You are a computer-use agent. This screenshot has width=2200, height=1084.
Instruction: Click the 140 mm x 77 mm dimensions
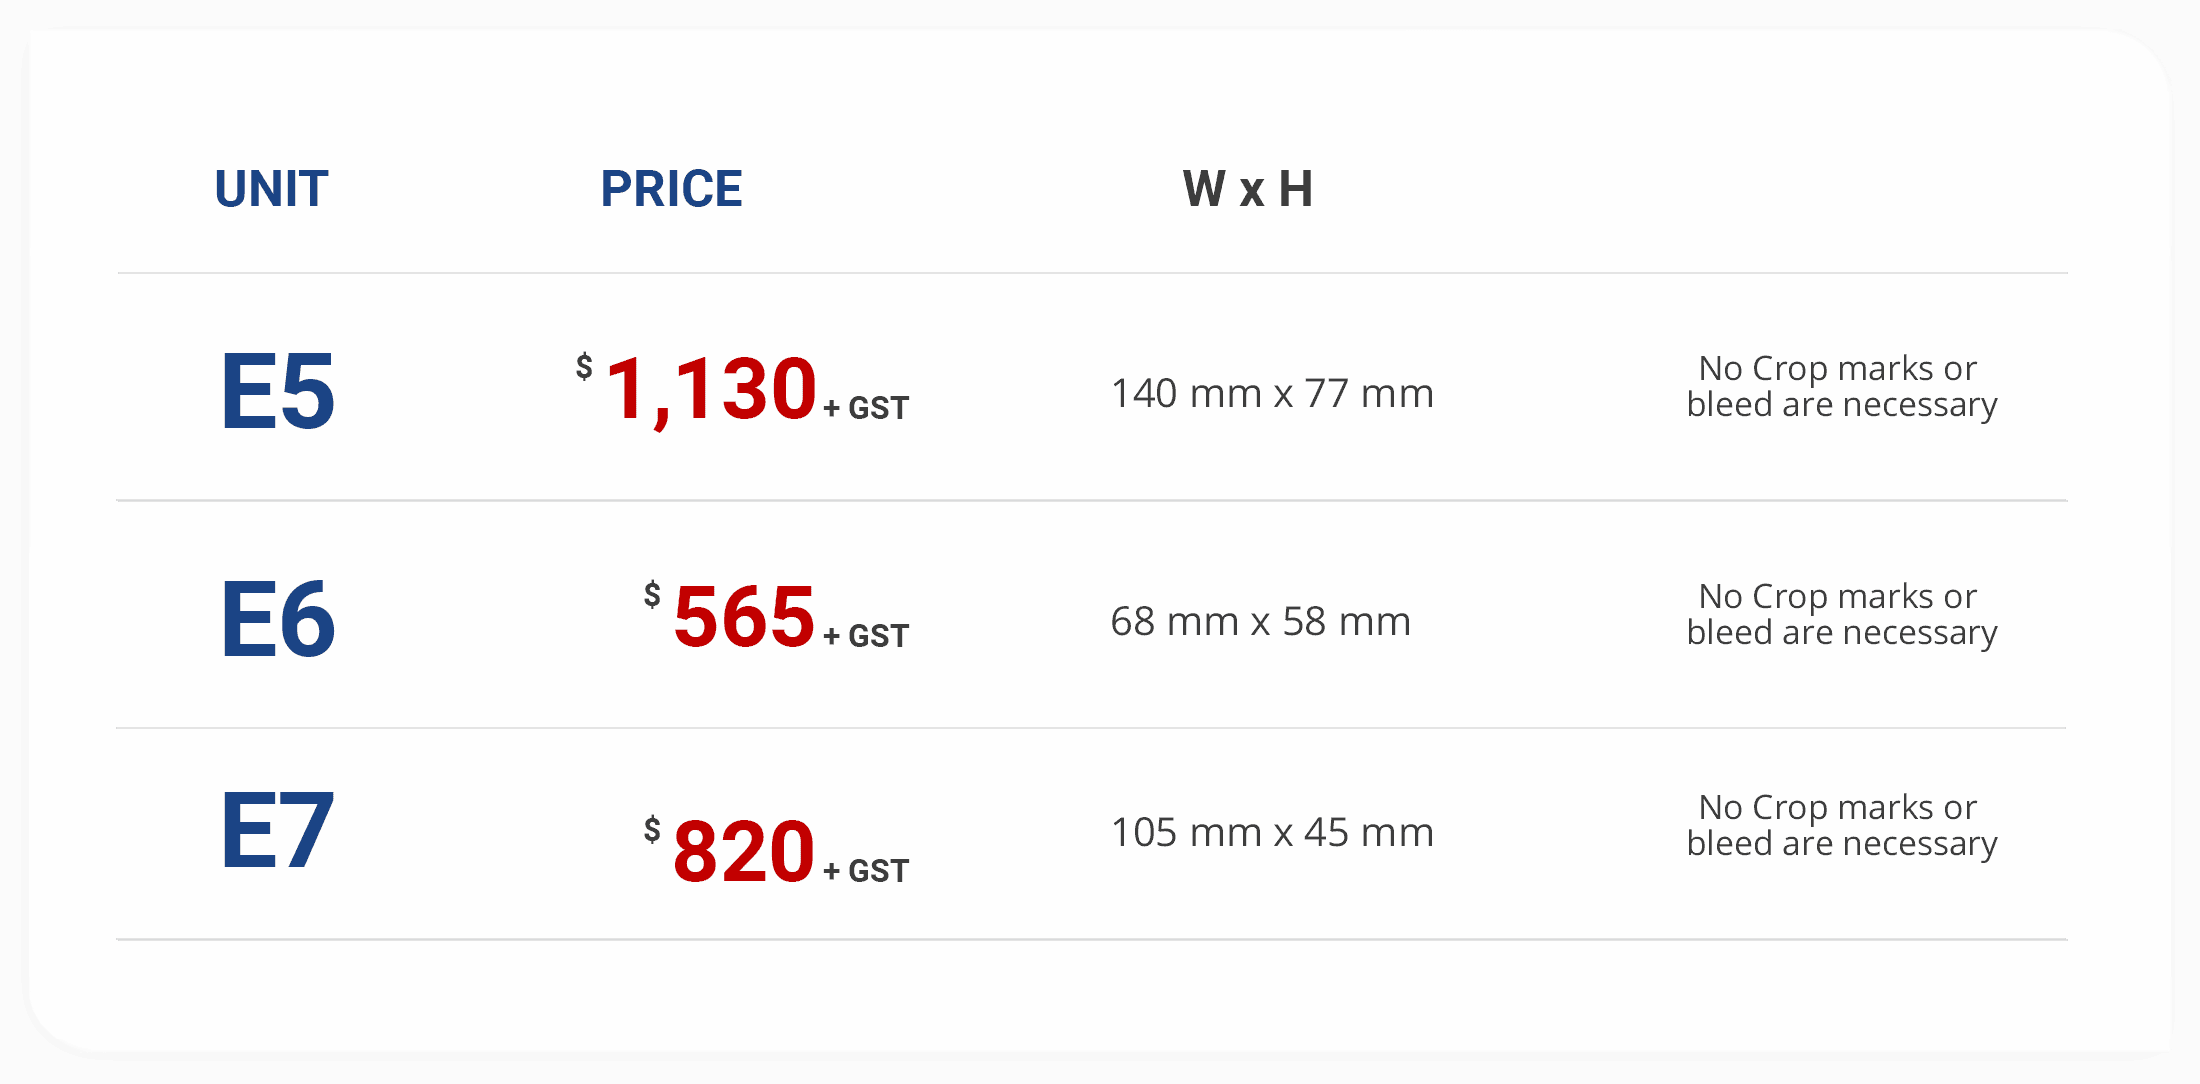[x=1272, y=394]
